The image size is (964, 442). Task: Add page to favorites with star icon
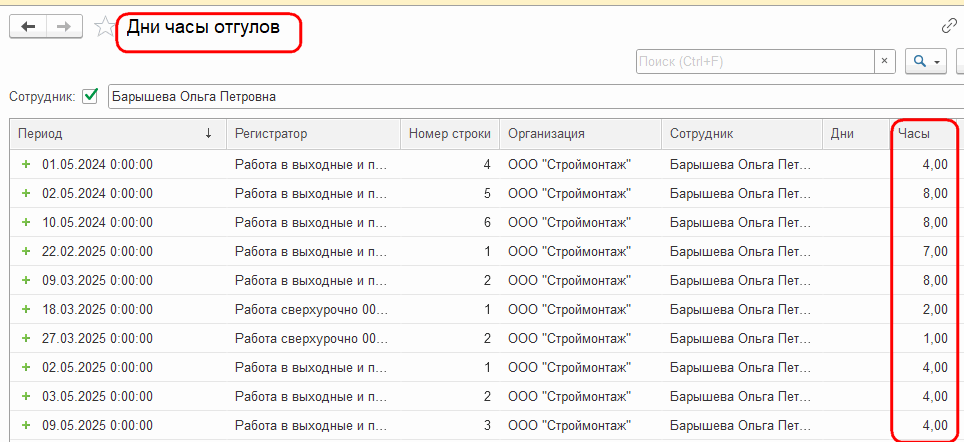tap(106, 27)
